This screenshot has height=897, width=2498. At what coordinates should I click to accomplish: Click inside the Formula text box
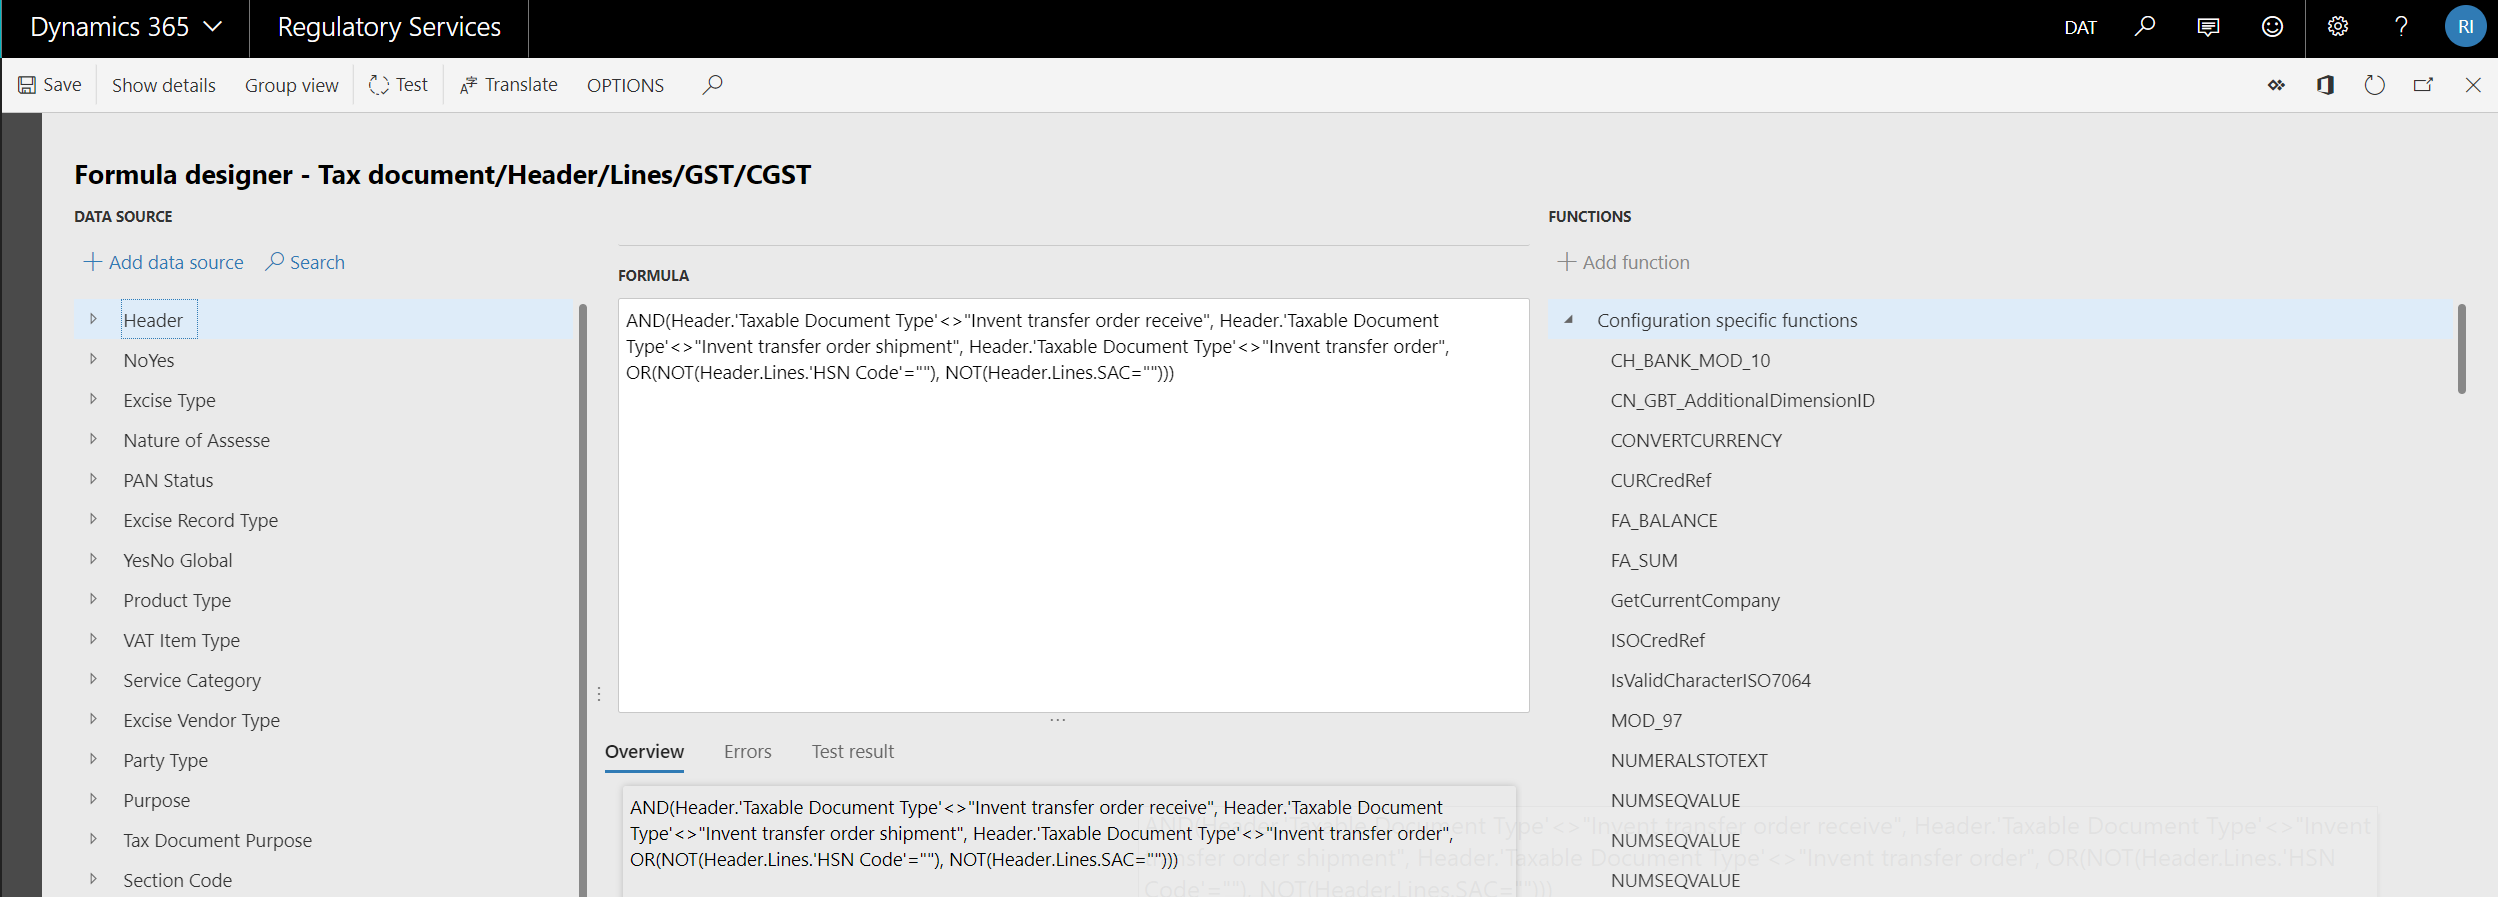point(1073,505)
